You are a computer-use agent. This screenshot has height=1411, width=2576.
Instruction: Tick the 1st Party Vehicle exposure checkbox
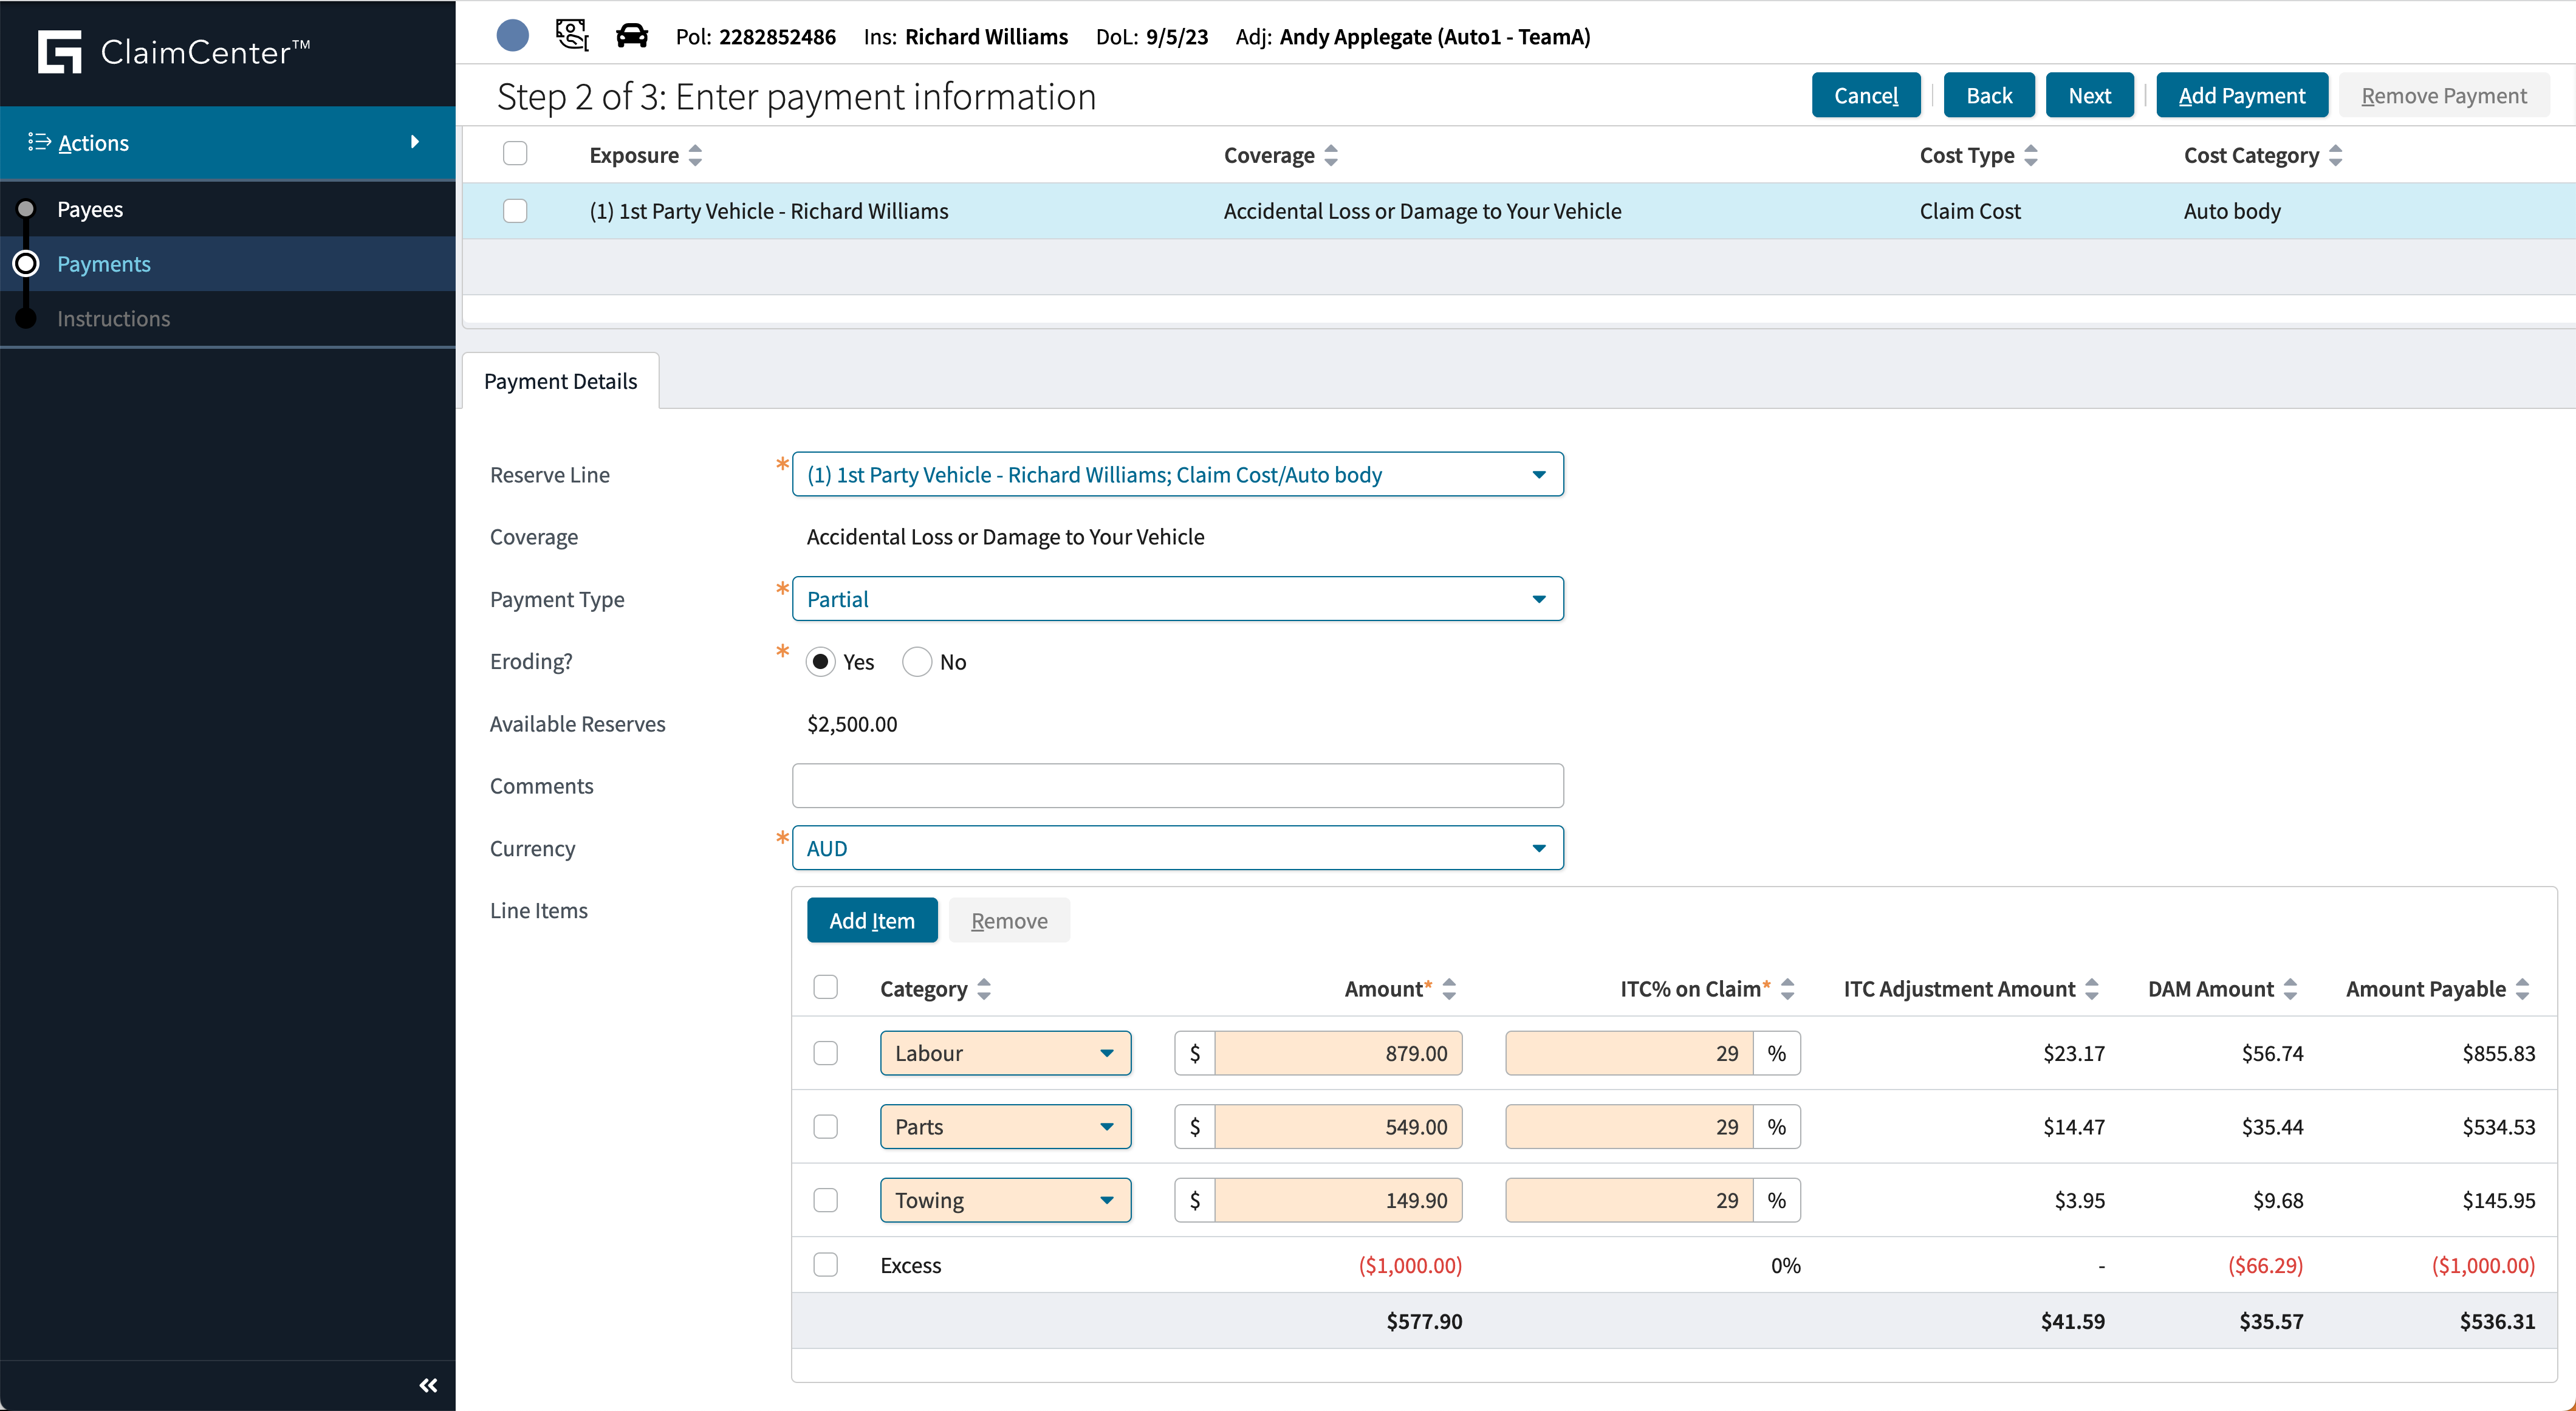click(x=515, y=211)
